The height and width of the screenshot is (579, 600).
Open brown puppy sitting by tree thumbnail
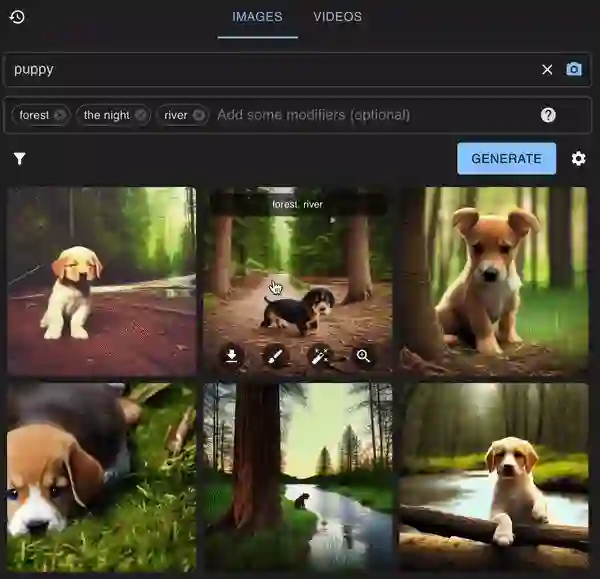tap(494, 281)
